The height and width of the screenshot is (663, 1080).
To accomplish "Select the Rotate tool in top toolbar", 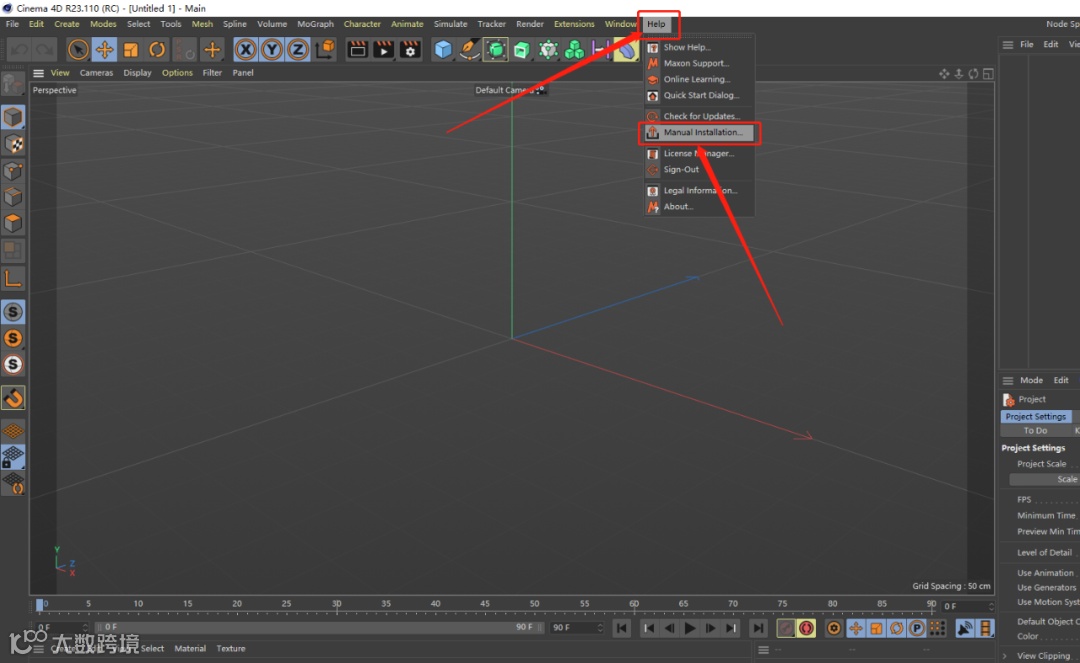I will [x=157, y=50].
